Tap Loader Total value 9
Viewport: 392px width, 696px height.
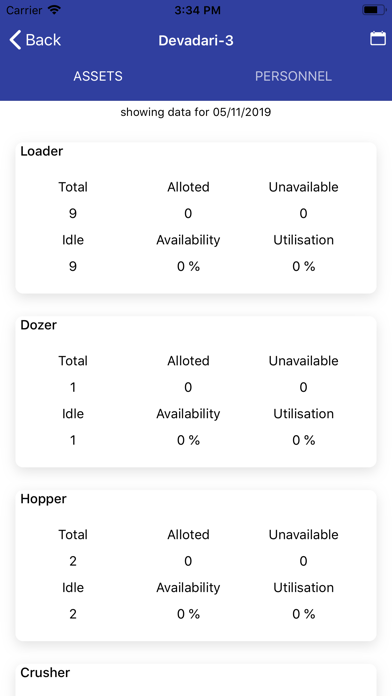point(73,214)
